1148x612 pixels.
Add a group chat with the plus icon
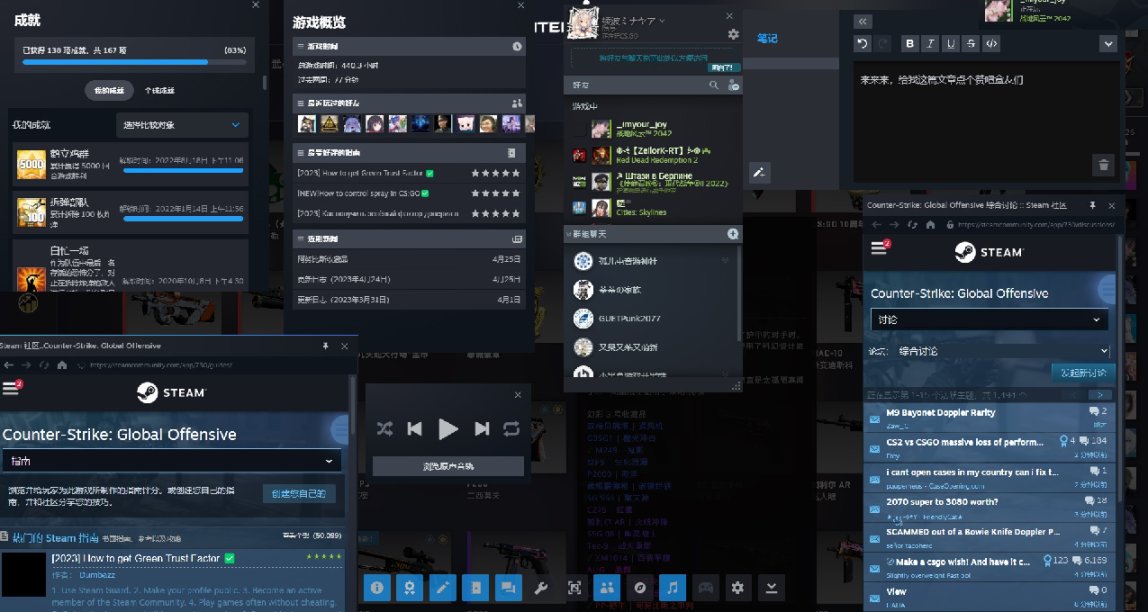(x=732, y=234)
